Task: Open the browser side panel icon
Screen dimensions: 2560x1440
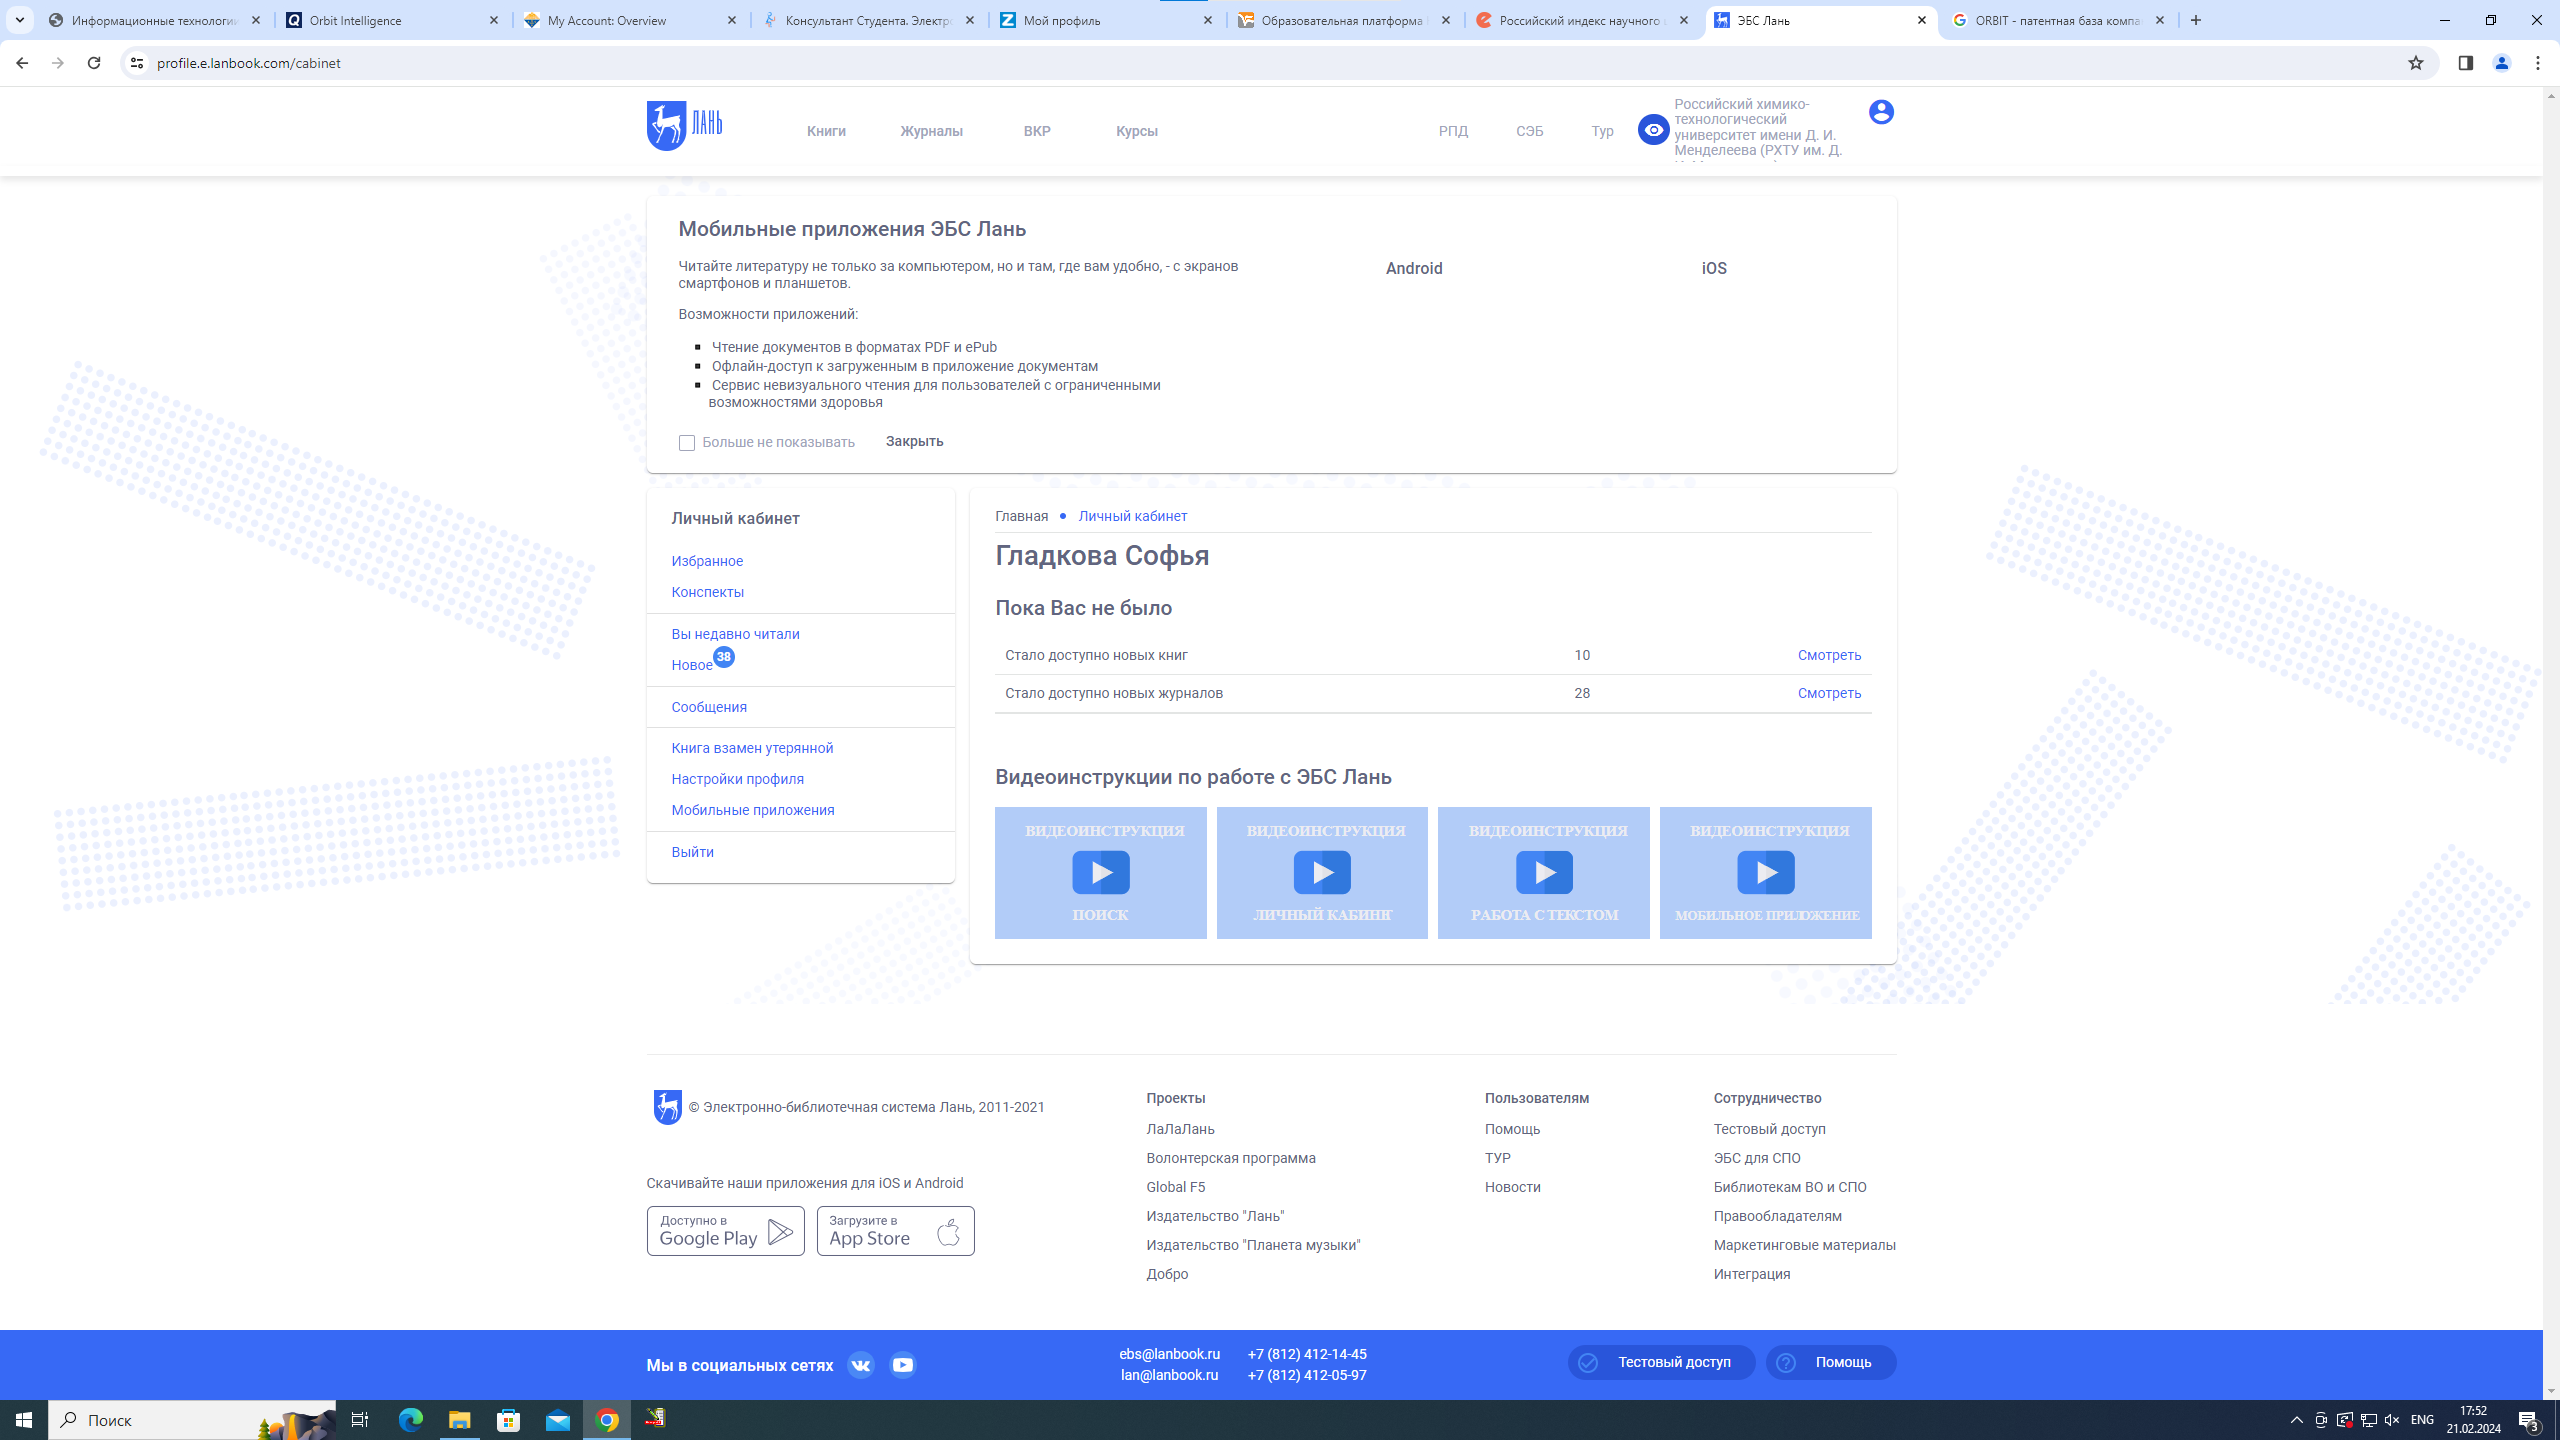Action: click(2465, 63)
